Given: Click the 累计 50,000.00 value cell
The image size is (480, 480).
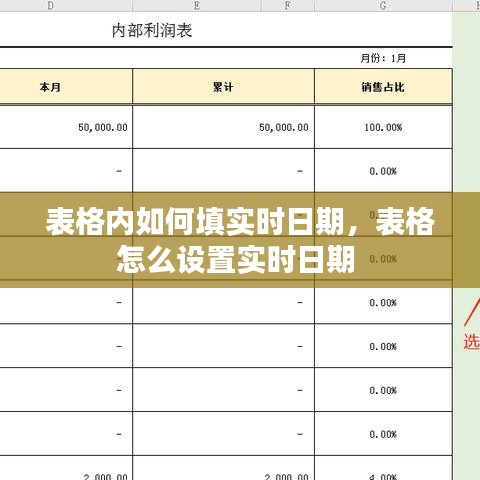Looking at the screenshot, I should (x=223, y=127).
